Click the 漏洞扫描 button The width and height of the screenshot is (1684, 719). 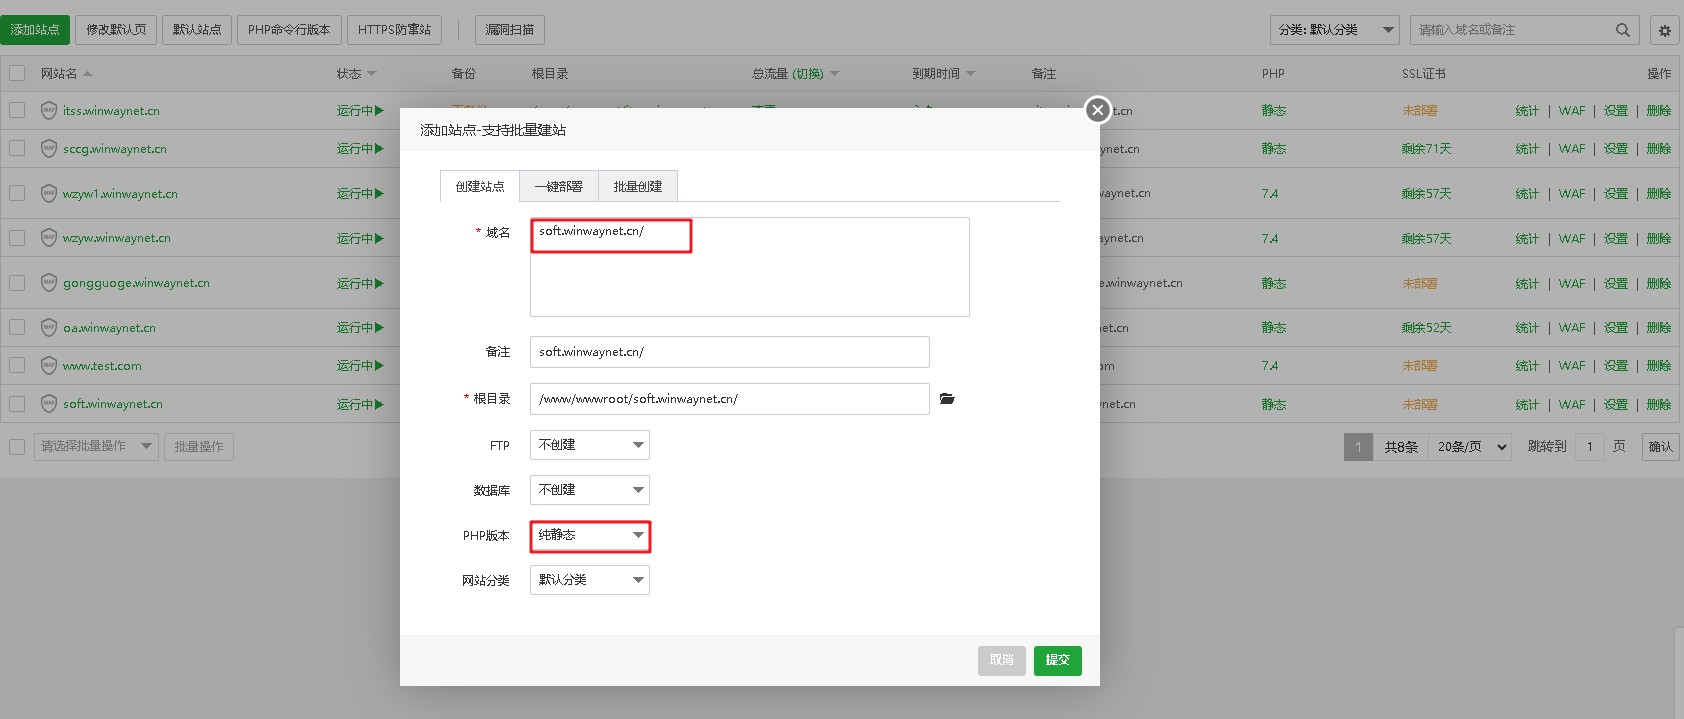(510, 30)
